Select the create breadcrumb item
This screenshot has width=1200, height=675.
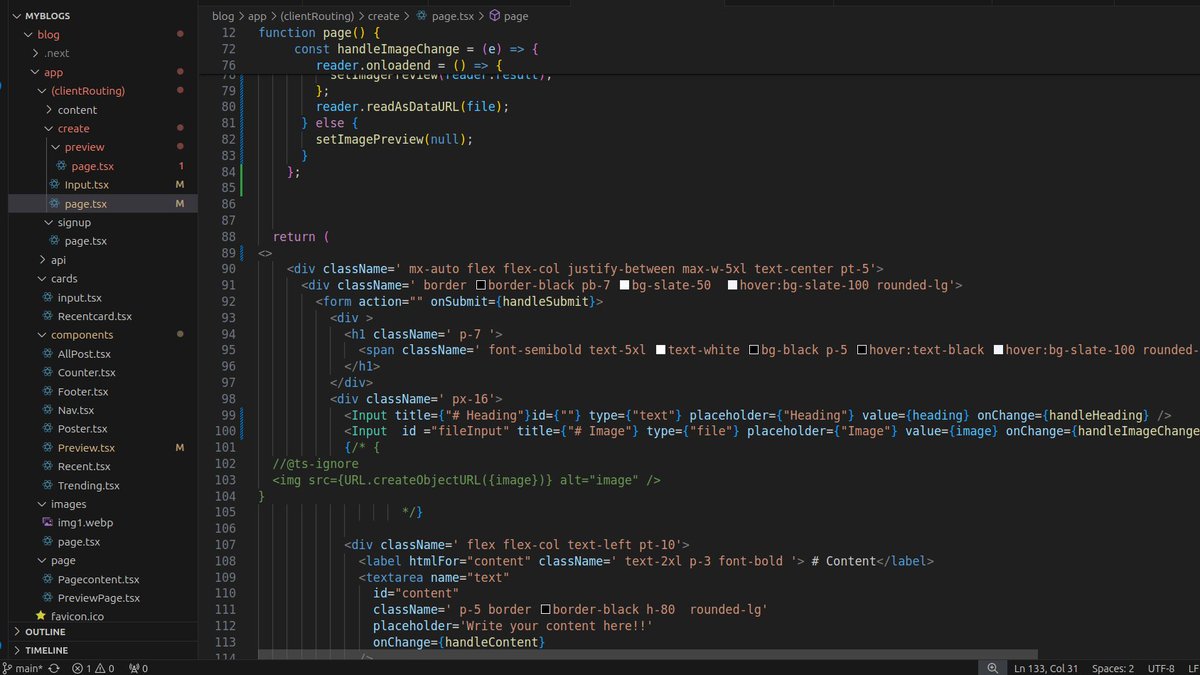pyautogui.click(x=383, y=15)
